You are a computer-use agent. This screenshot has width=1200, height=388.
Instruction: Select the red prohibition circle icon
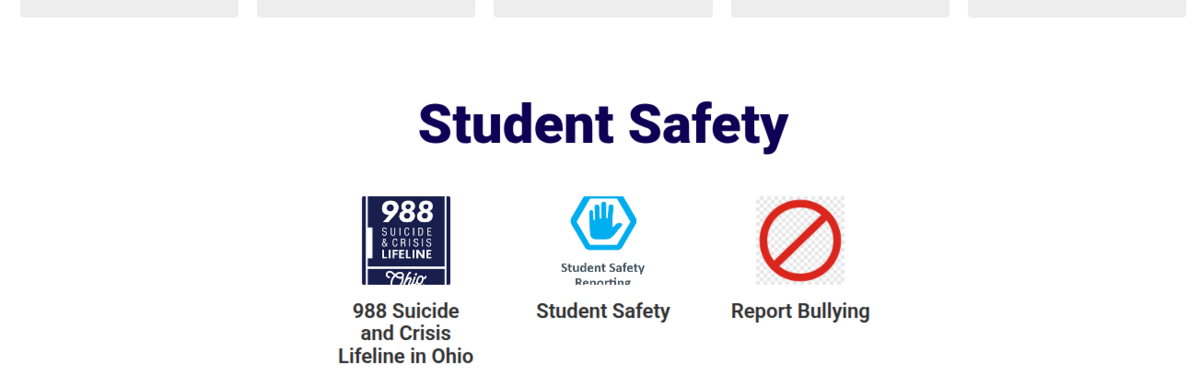point(800,240)
